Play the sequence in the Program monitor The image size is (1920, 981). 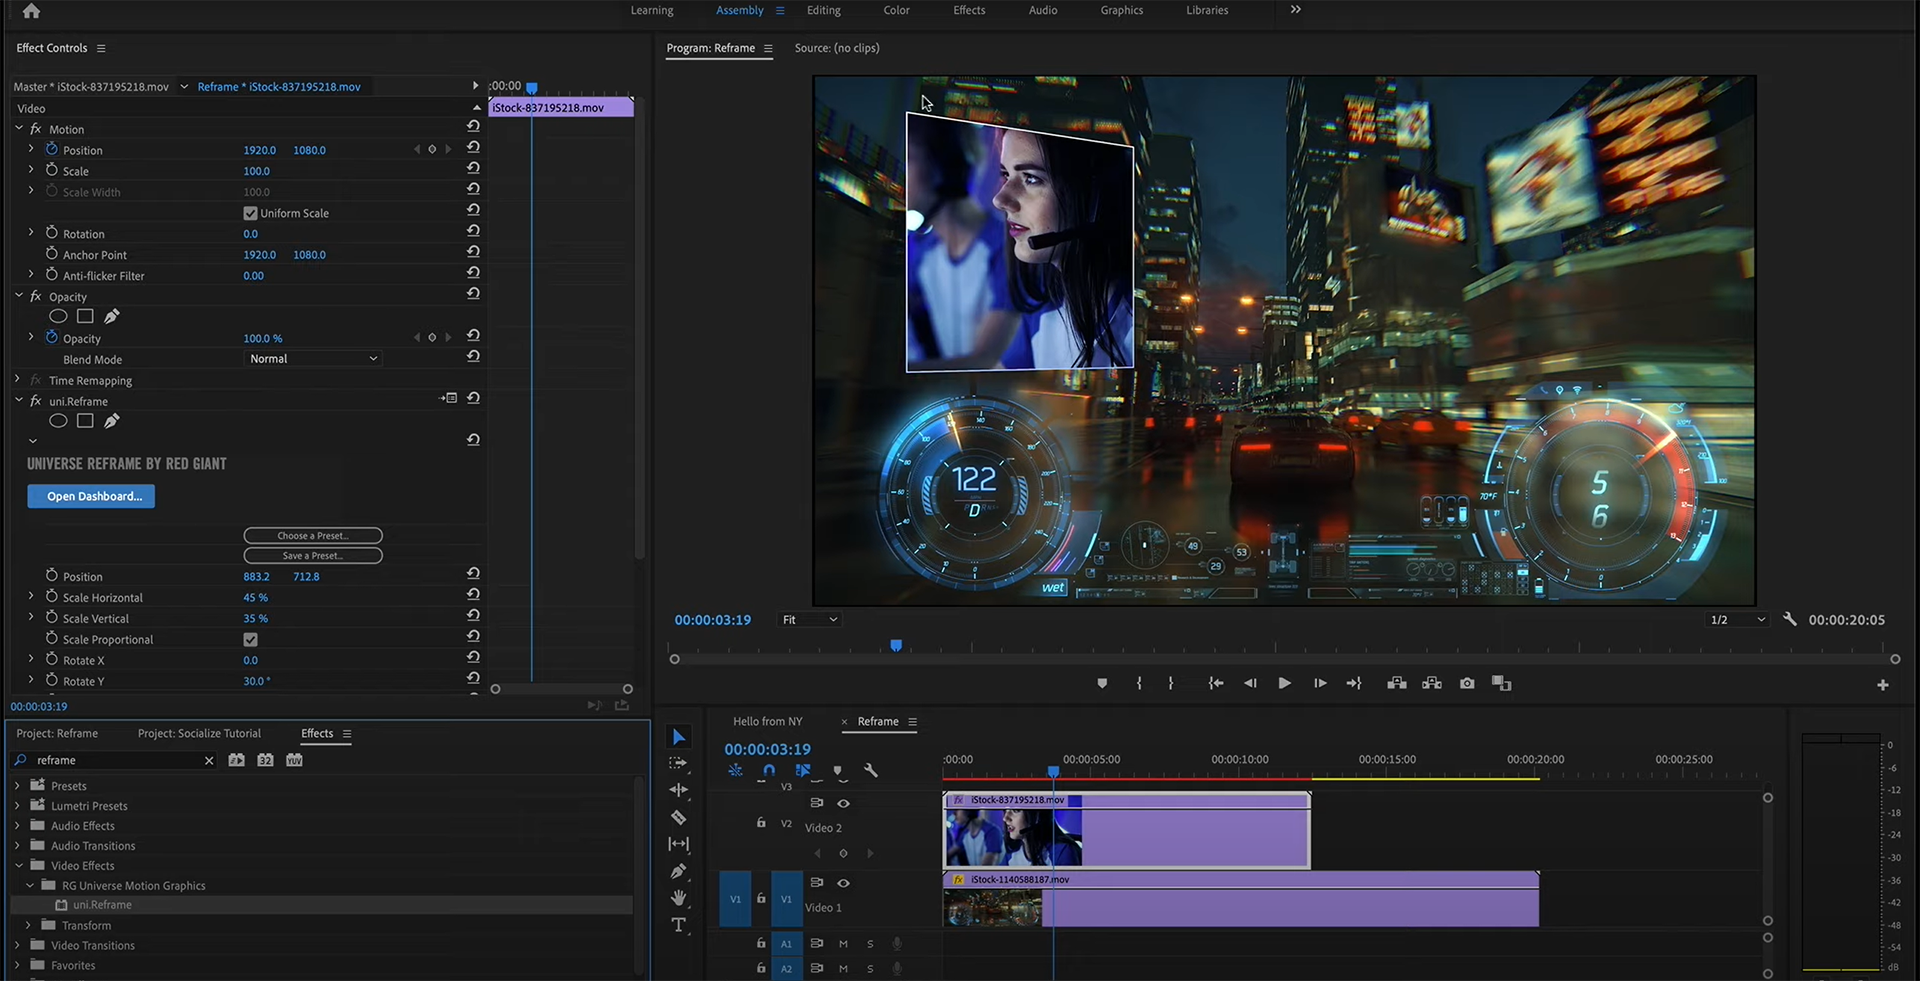1284,683
